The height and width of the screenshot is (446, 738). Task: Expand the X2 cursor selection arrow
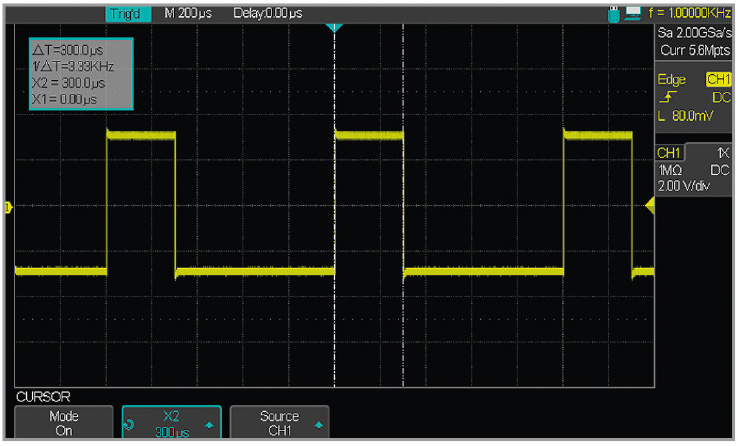(207, 424)
